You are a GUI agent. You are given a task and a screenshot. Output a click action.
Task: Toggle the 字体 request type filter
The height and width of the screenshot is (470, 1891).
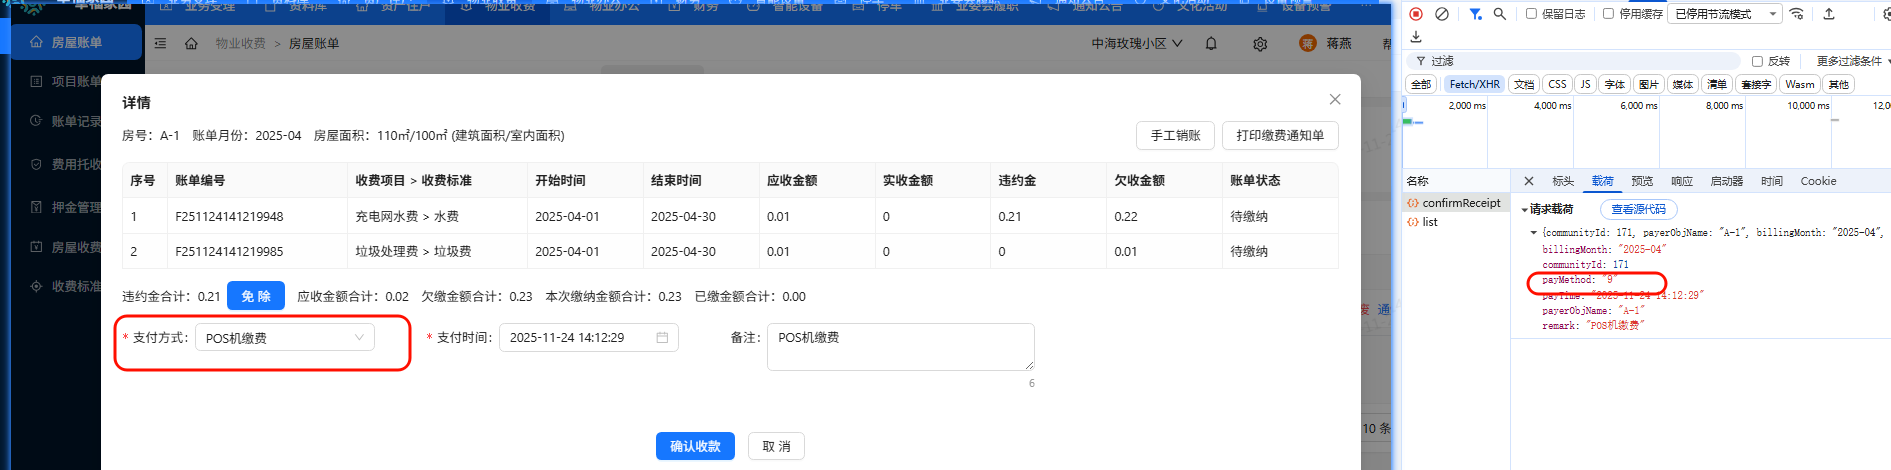coord(1615,84)
